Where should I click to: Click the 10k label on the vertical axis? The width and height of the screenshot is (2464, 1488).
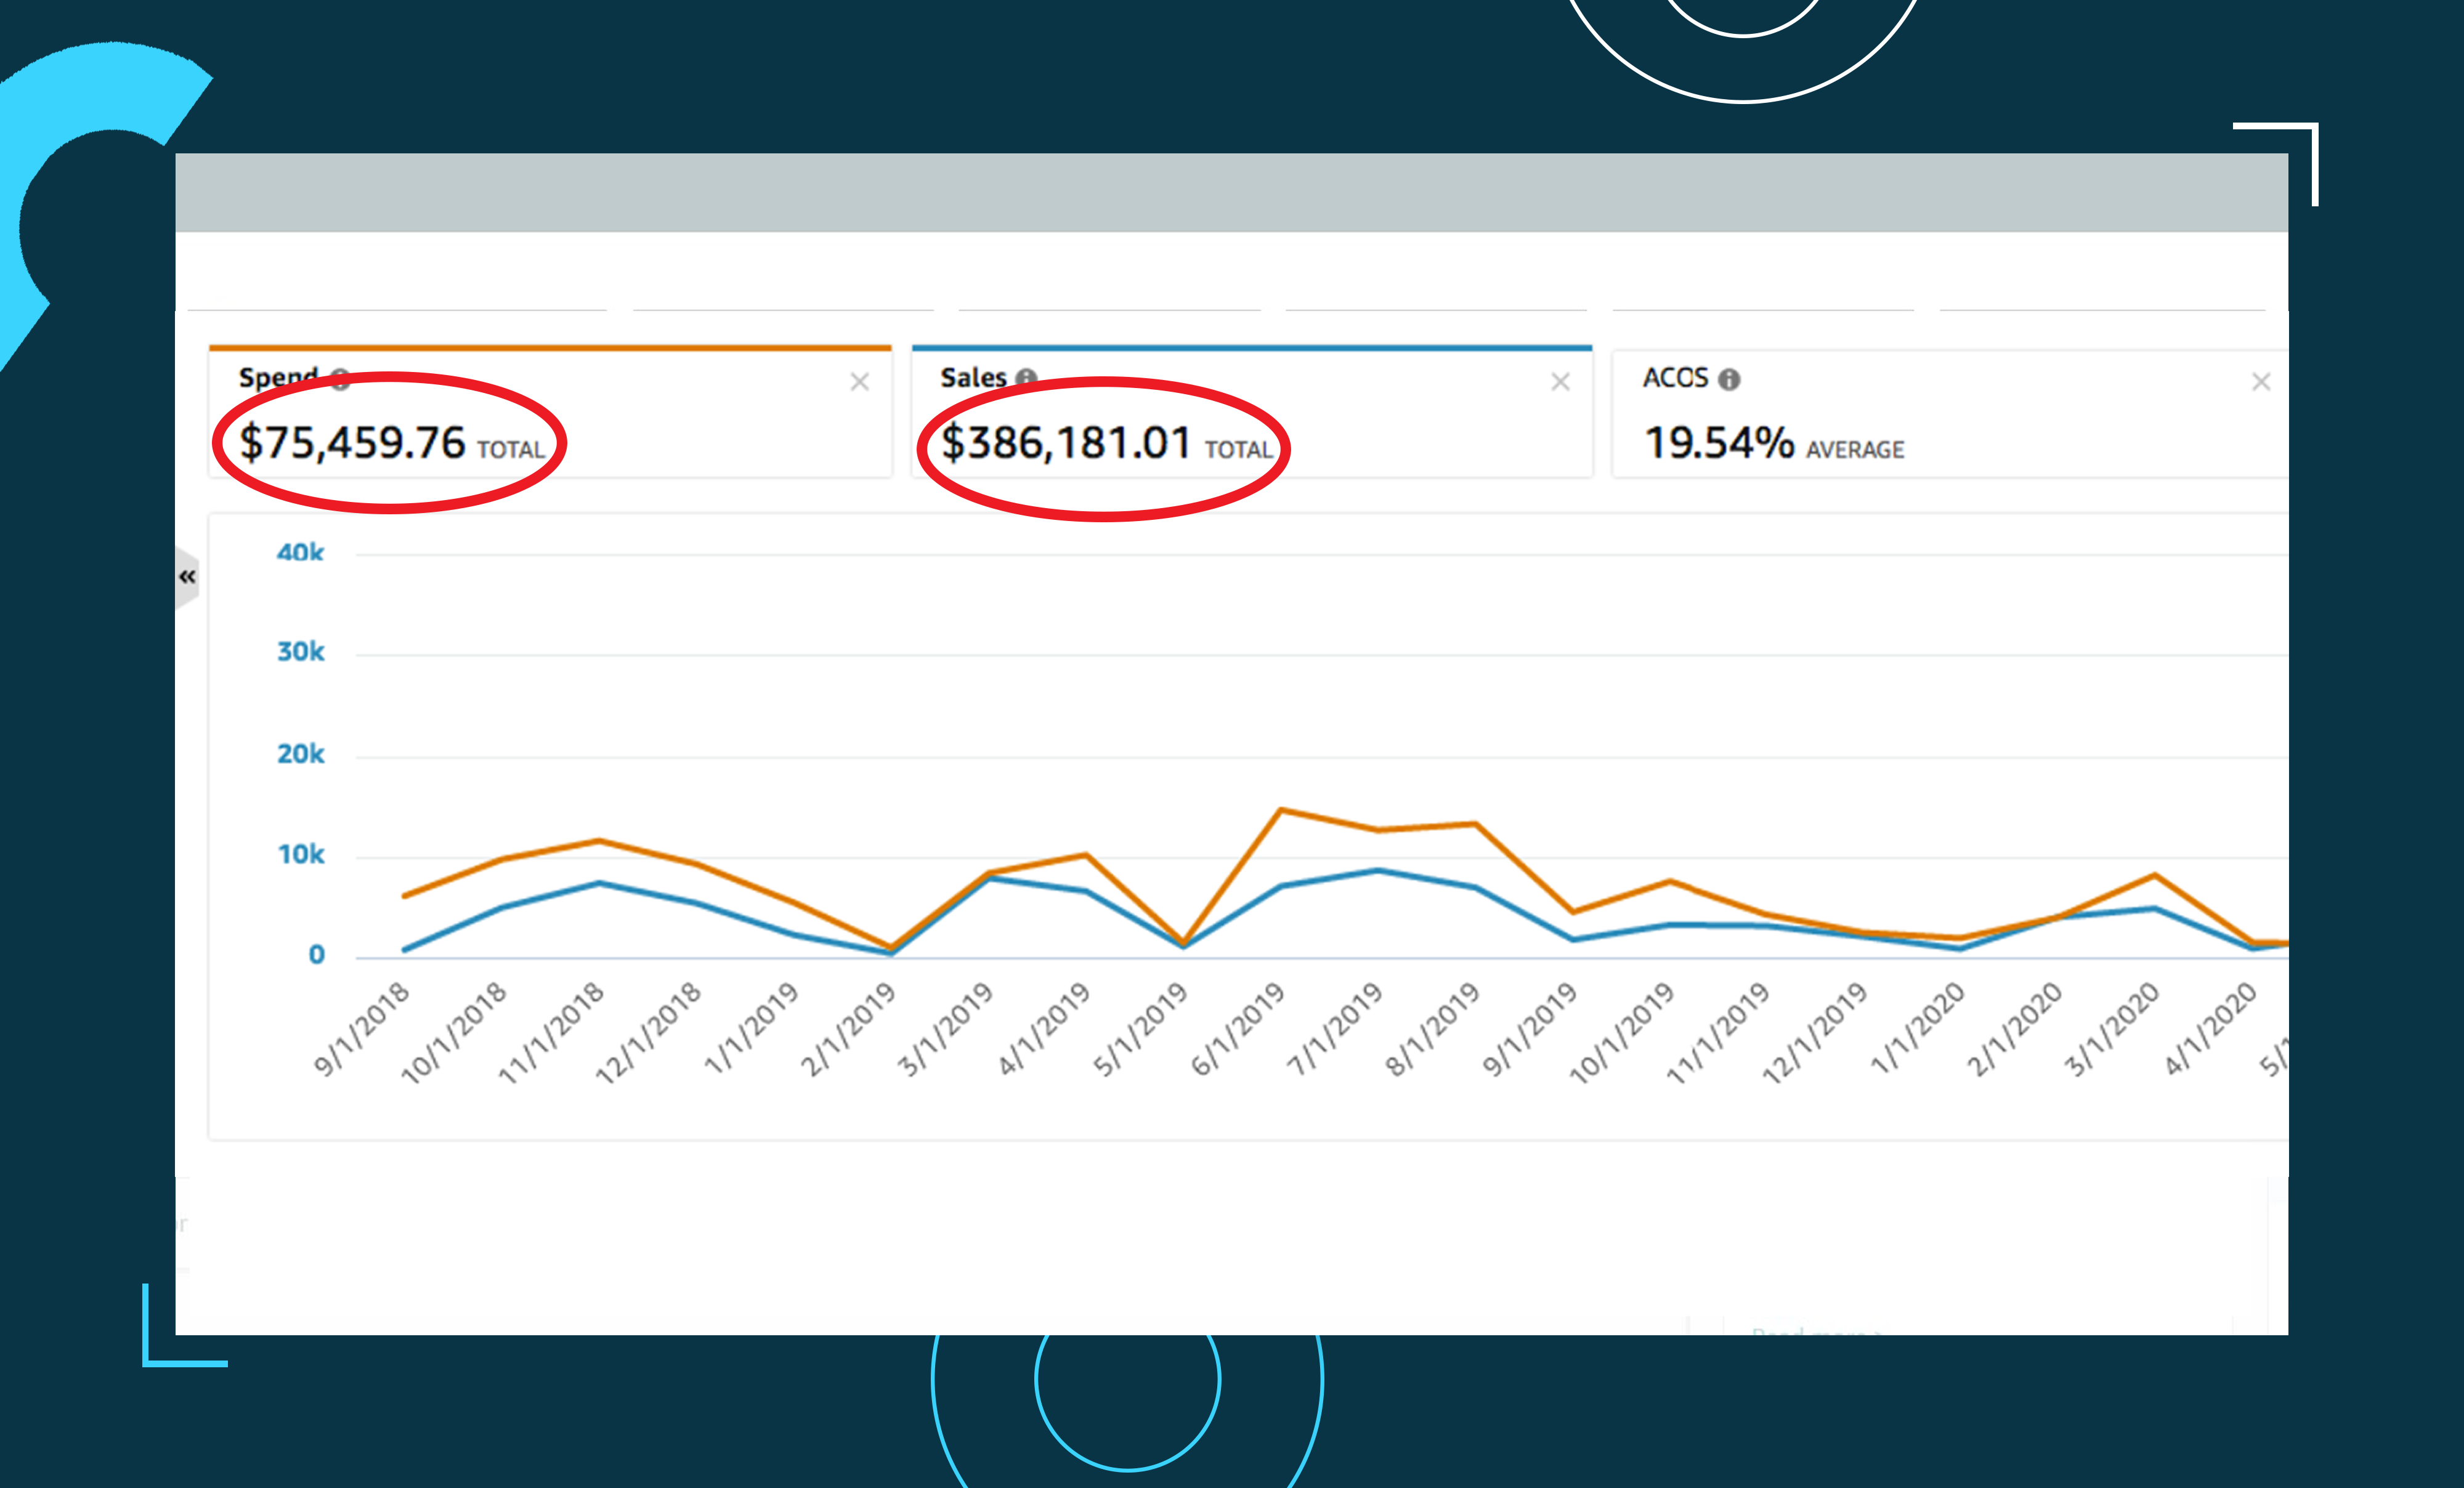click(x=300, y=855)
